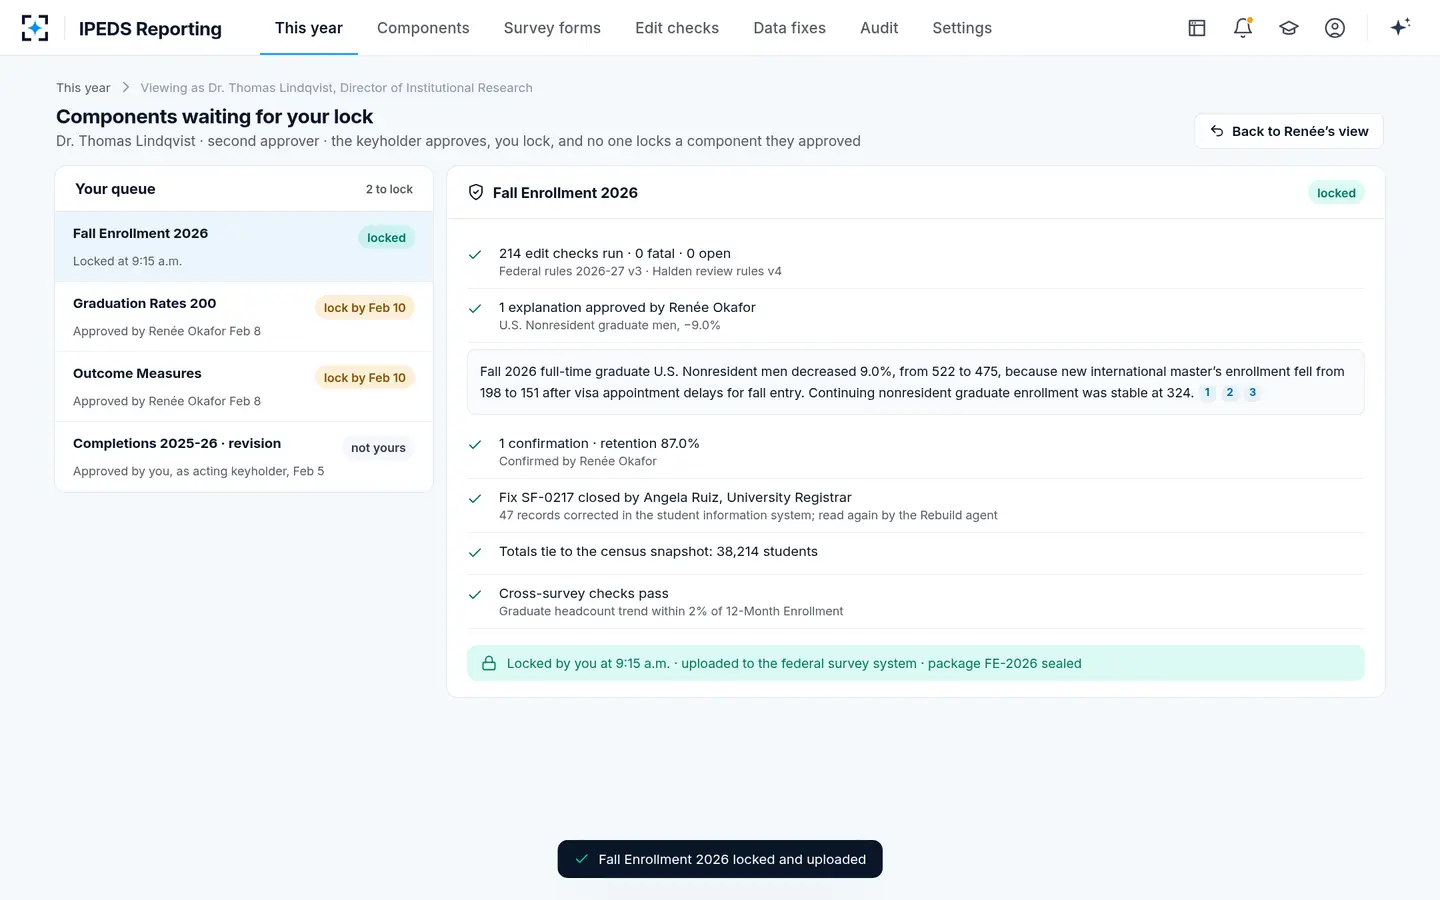The height and width of the screenshot is (900, 1440).
Task: Open citation 1 in the explanation text
Action: (1207, 393)
